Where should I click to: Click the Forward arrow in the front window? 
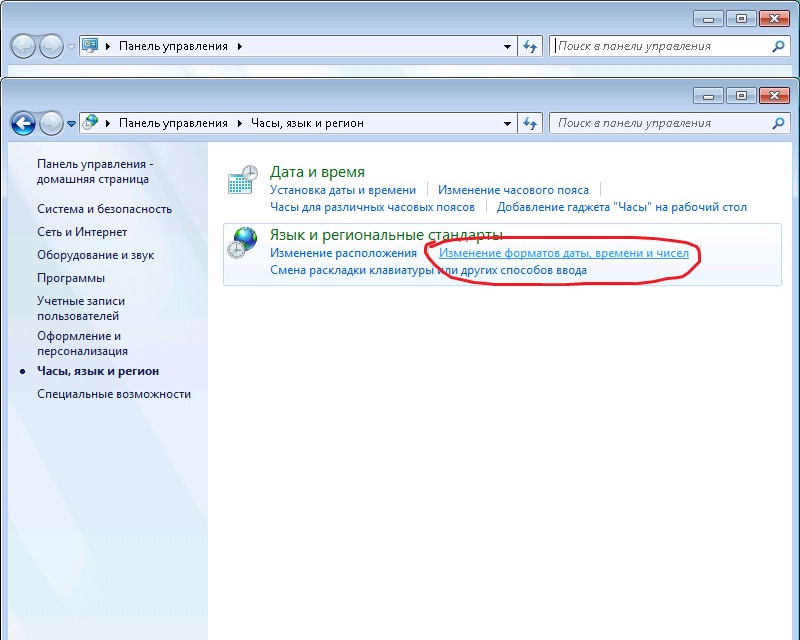pyautogui.click(x=51, y=124)
